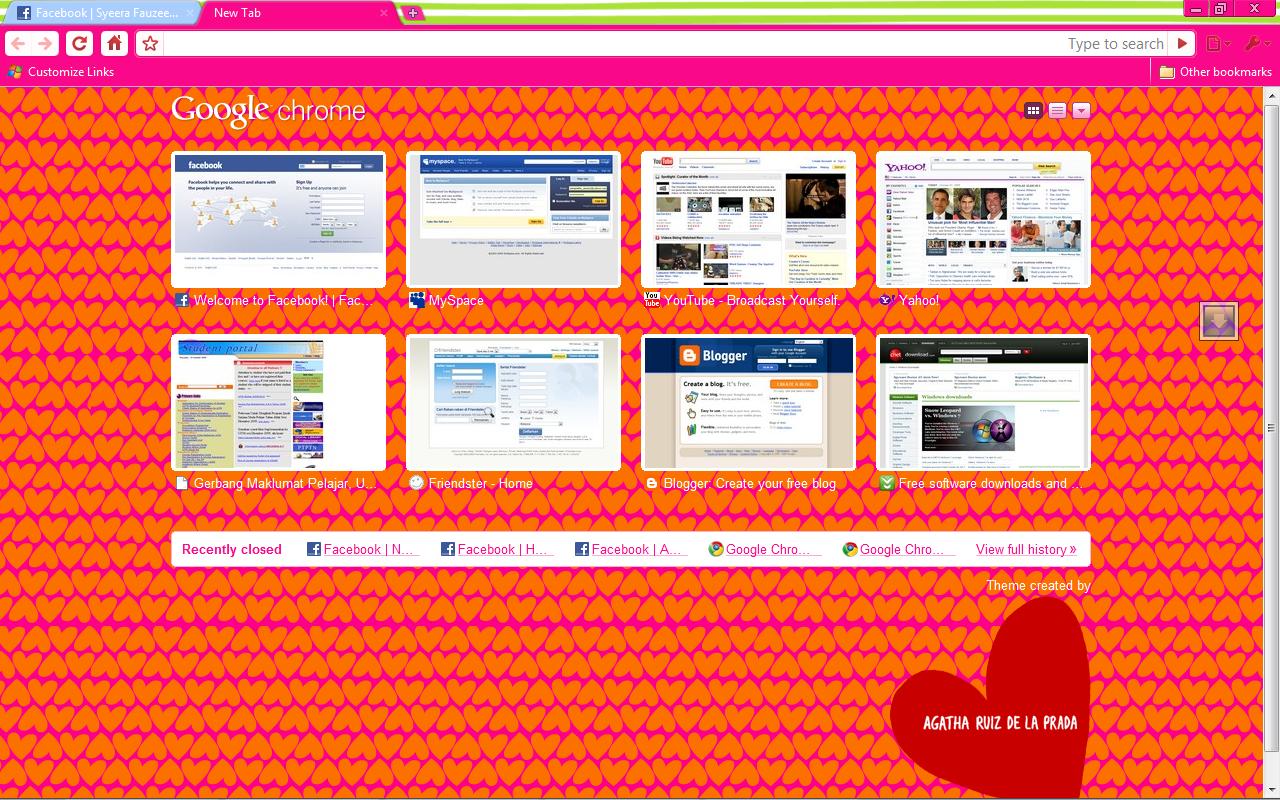Open the page control menu
This screenshot has width=1280, height=800.
1217,44
